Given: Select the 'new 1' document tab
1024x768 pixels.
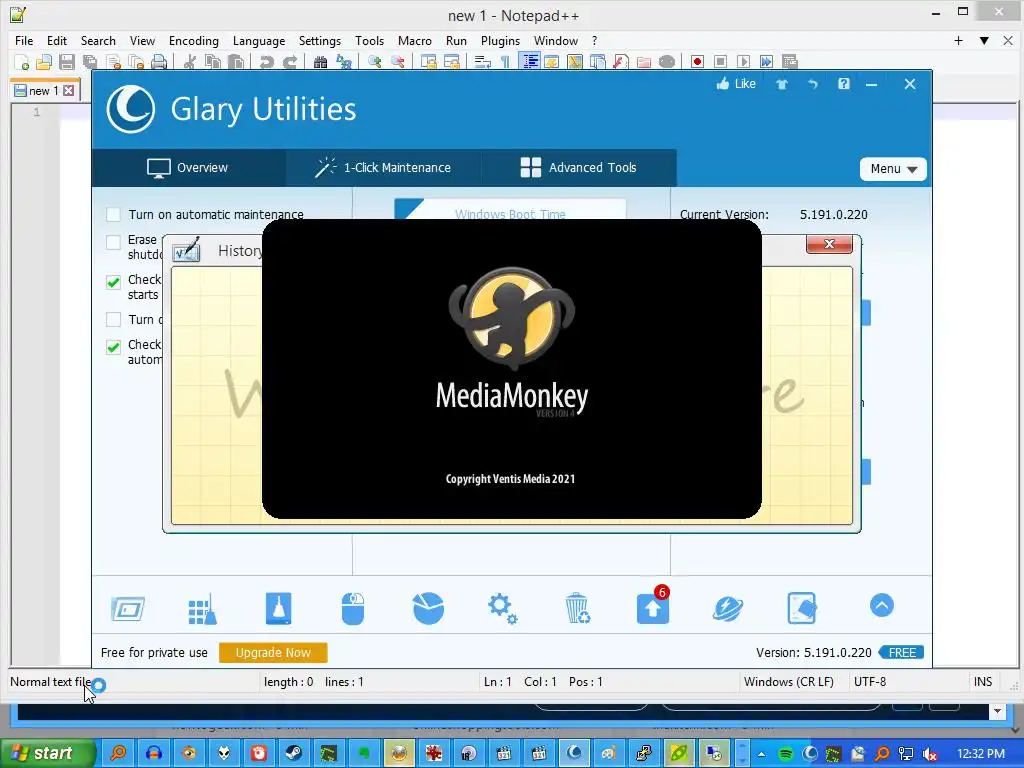Looking at the screenshot, I should [x=44, y=91].
